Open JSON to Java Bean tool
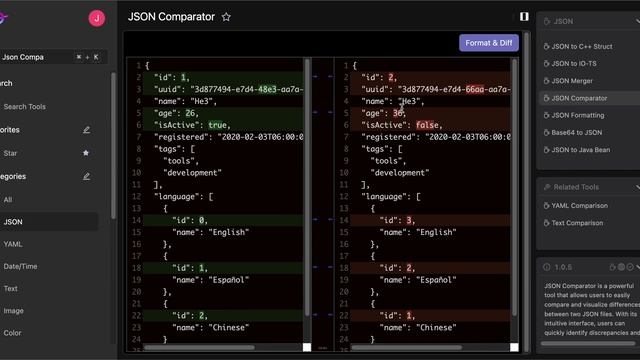Screen dimensions: 640x360 point(580,150)
